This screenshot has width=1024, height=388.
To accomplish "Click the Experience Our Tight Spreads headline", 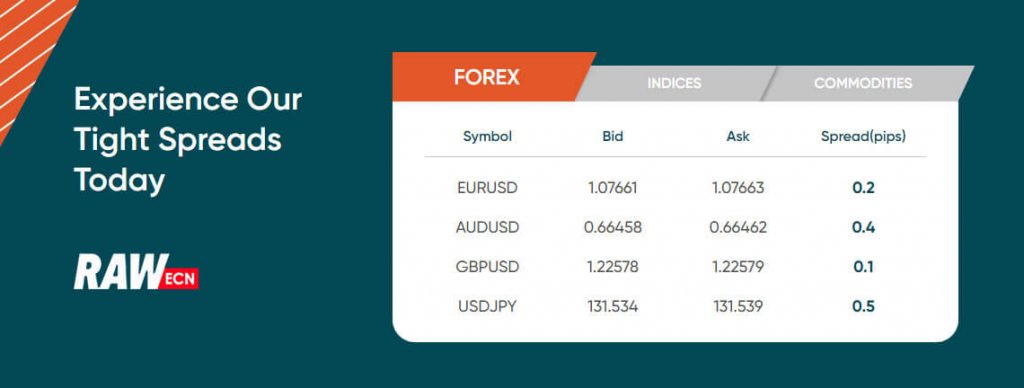I will [187, 139].
